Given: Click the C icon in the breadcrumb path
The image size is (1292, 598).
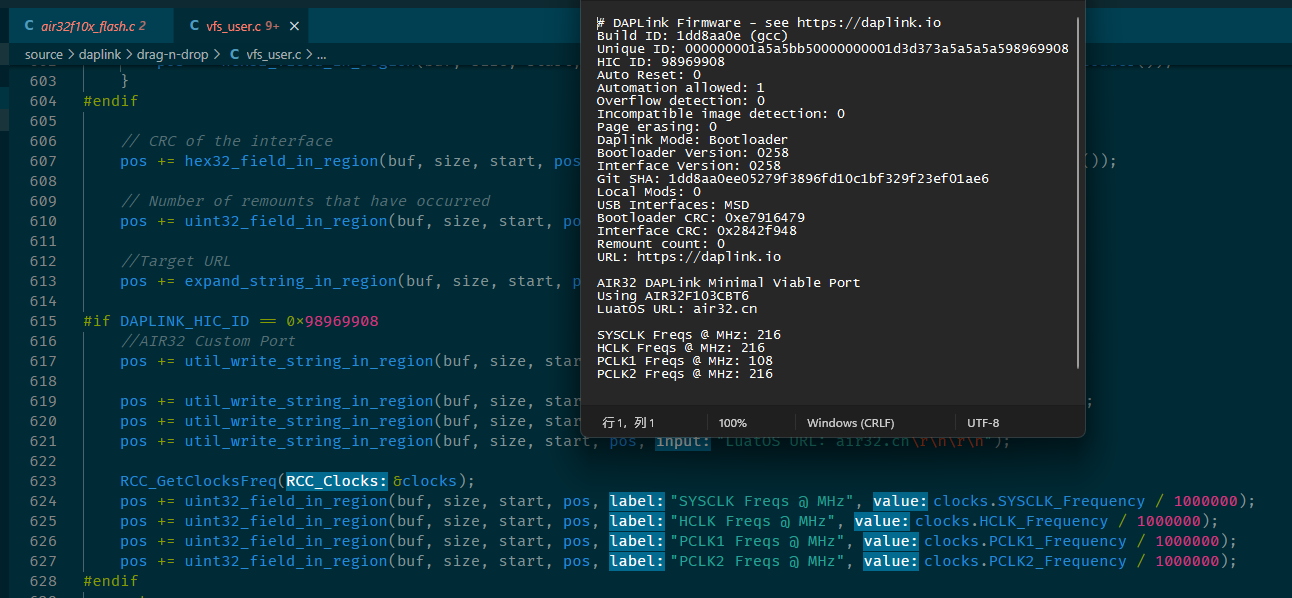Looking at the screenshot, I should point(234,54).
